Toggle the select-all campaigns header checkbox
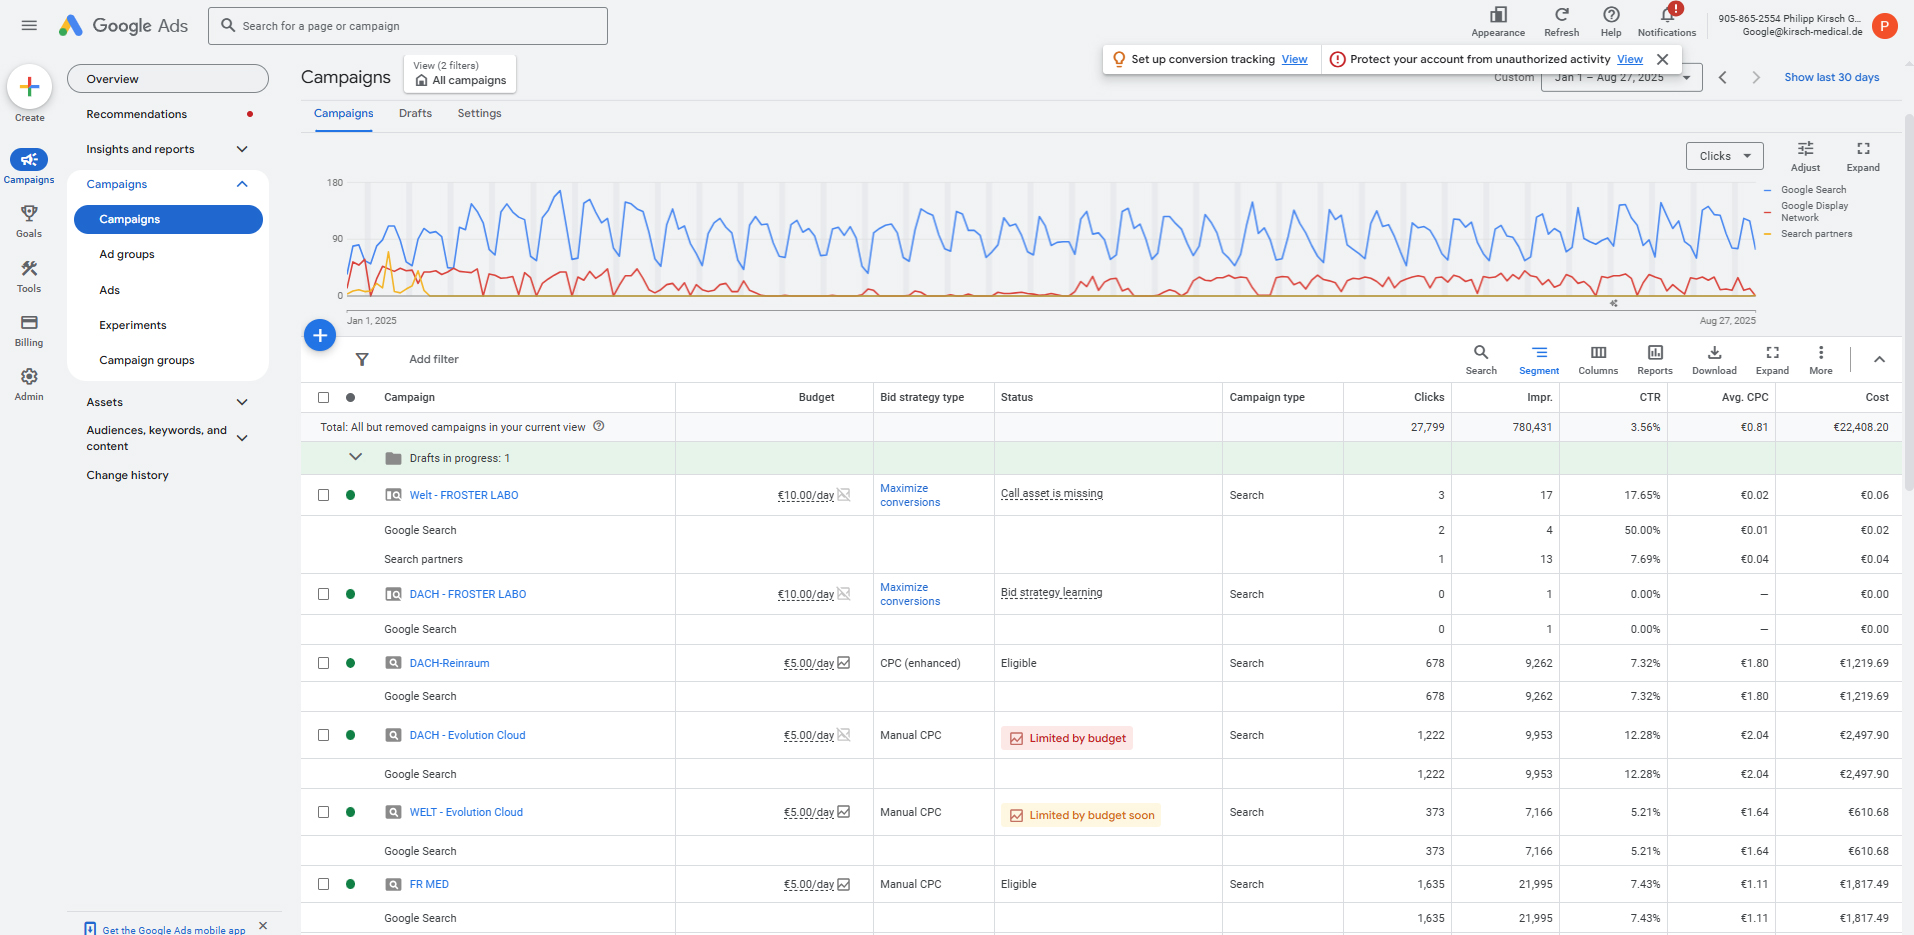Screen dimensions: 1914x935 (323, 397)
